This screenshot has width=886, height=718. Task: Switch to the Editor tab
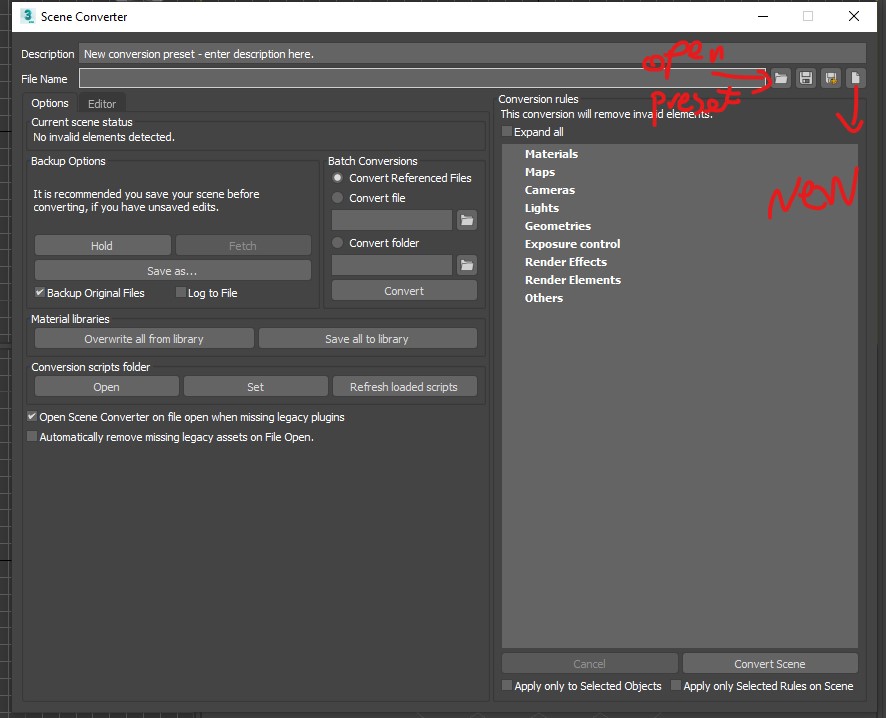(x=102, y=104)
